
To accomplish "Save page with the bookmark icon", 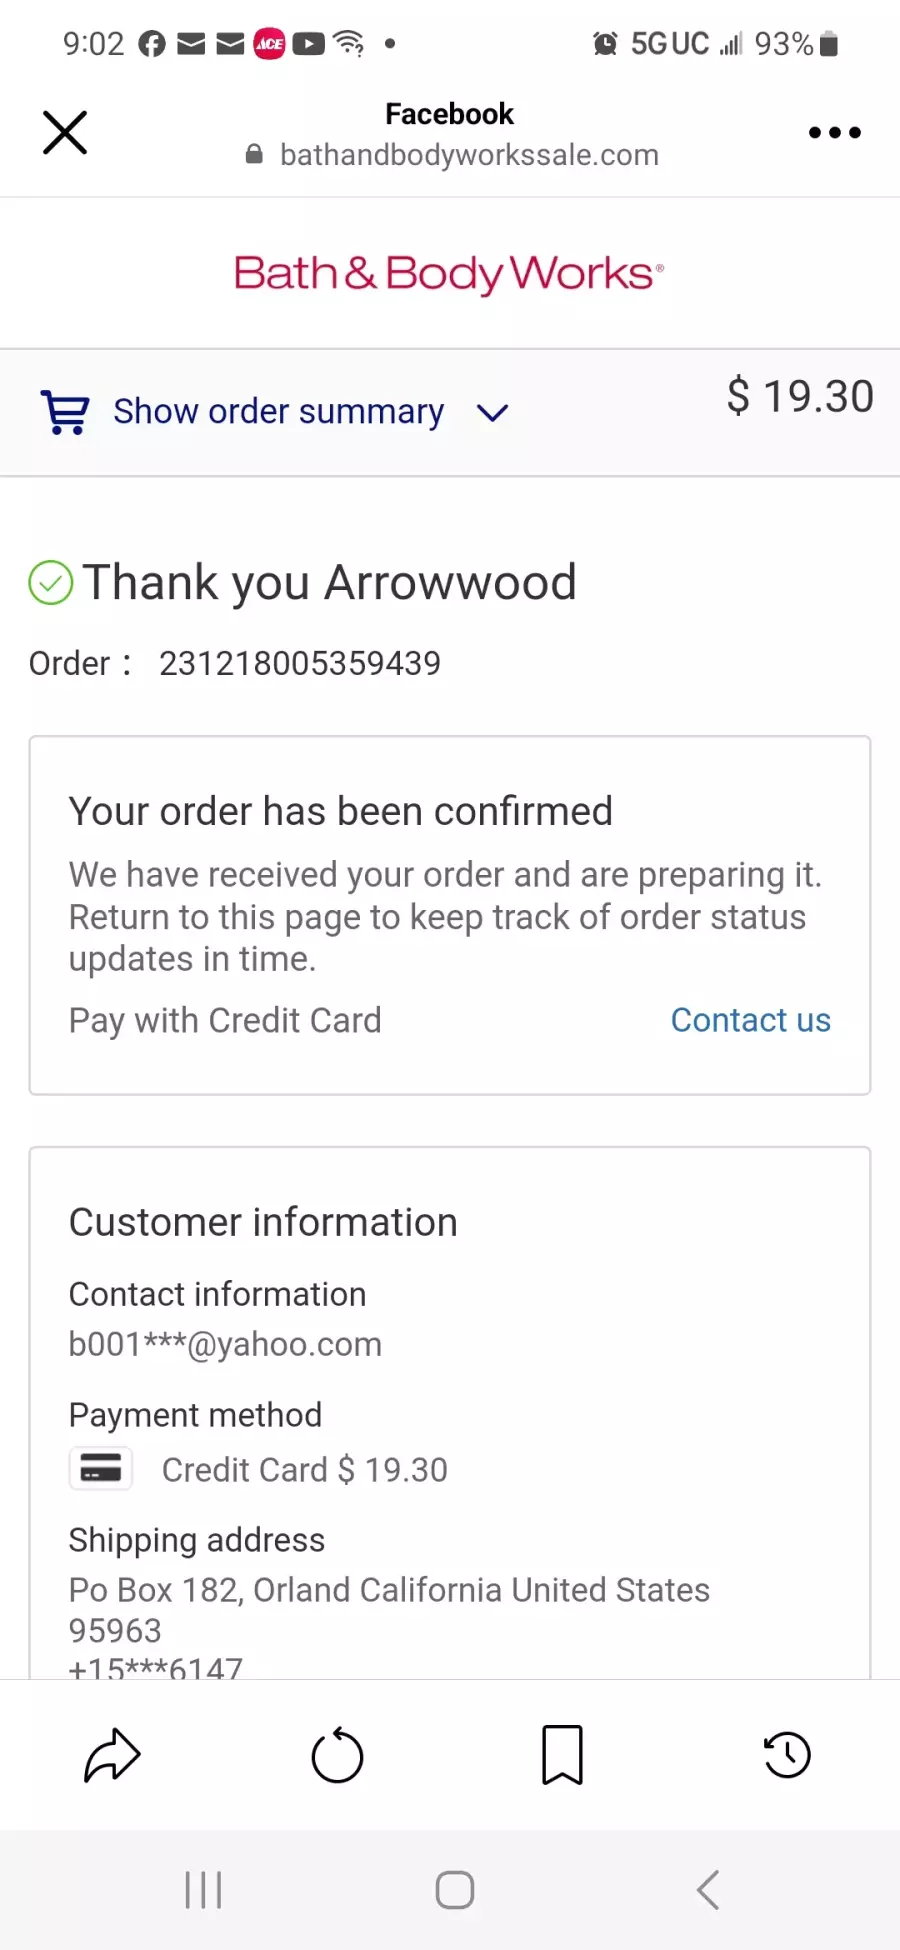I will pyautogui.click(x=562, y=1755).
